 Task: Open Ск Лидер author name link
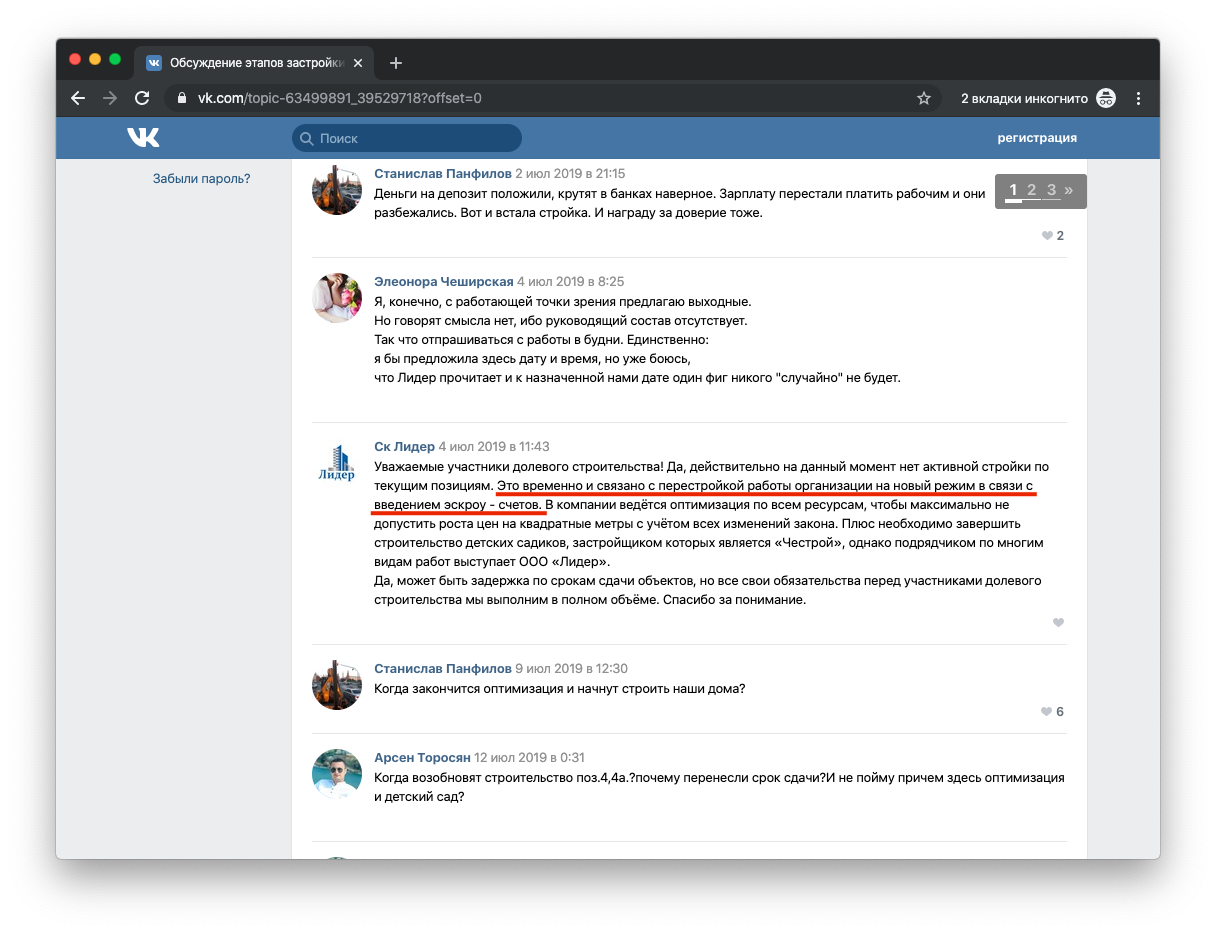coord(404,447)
